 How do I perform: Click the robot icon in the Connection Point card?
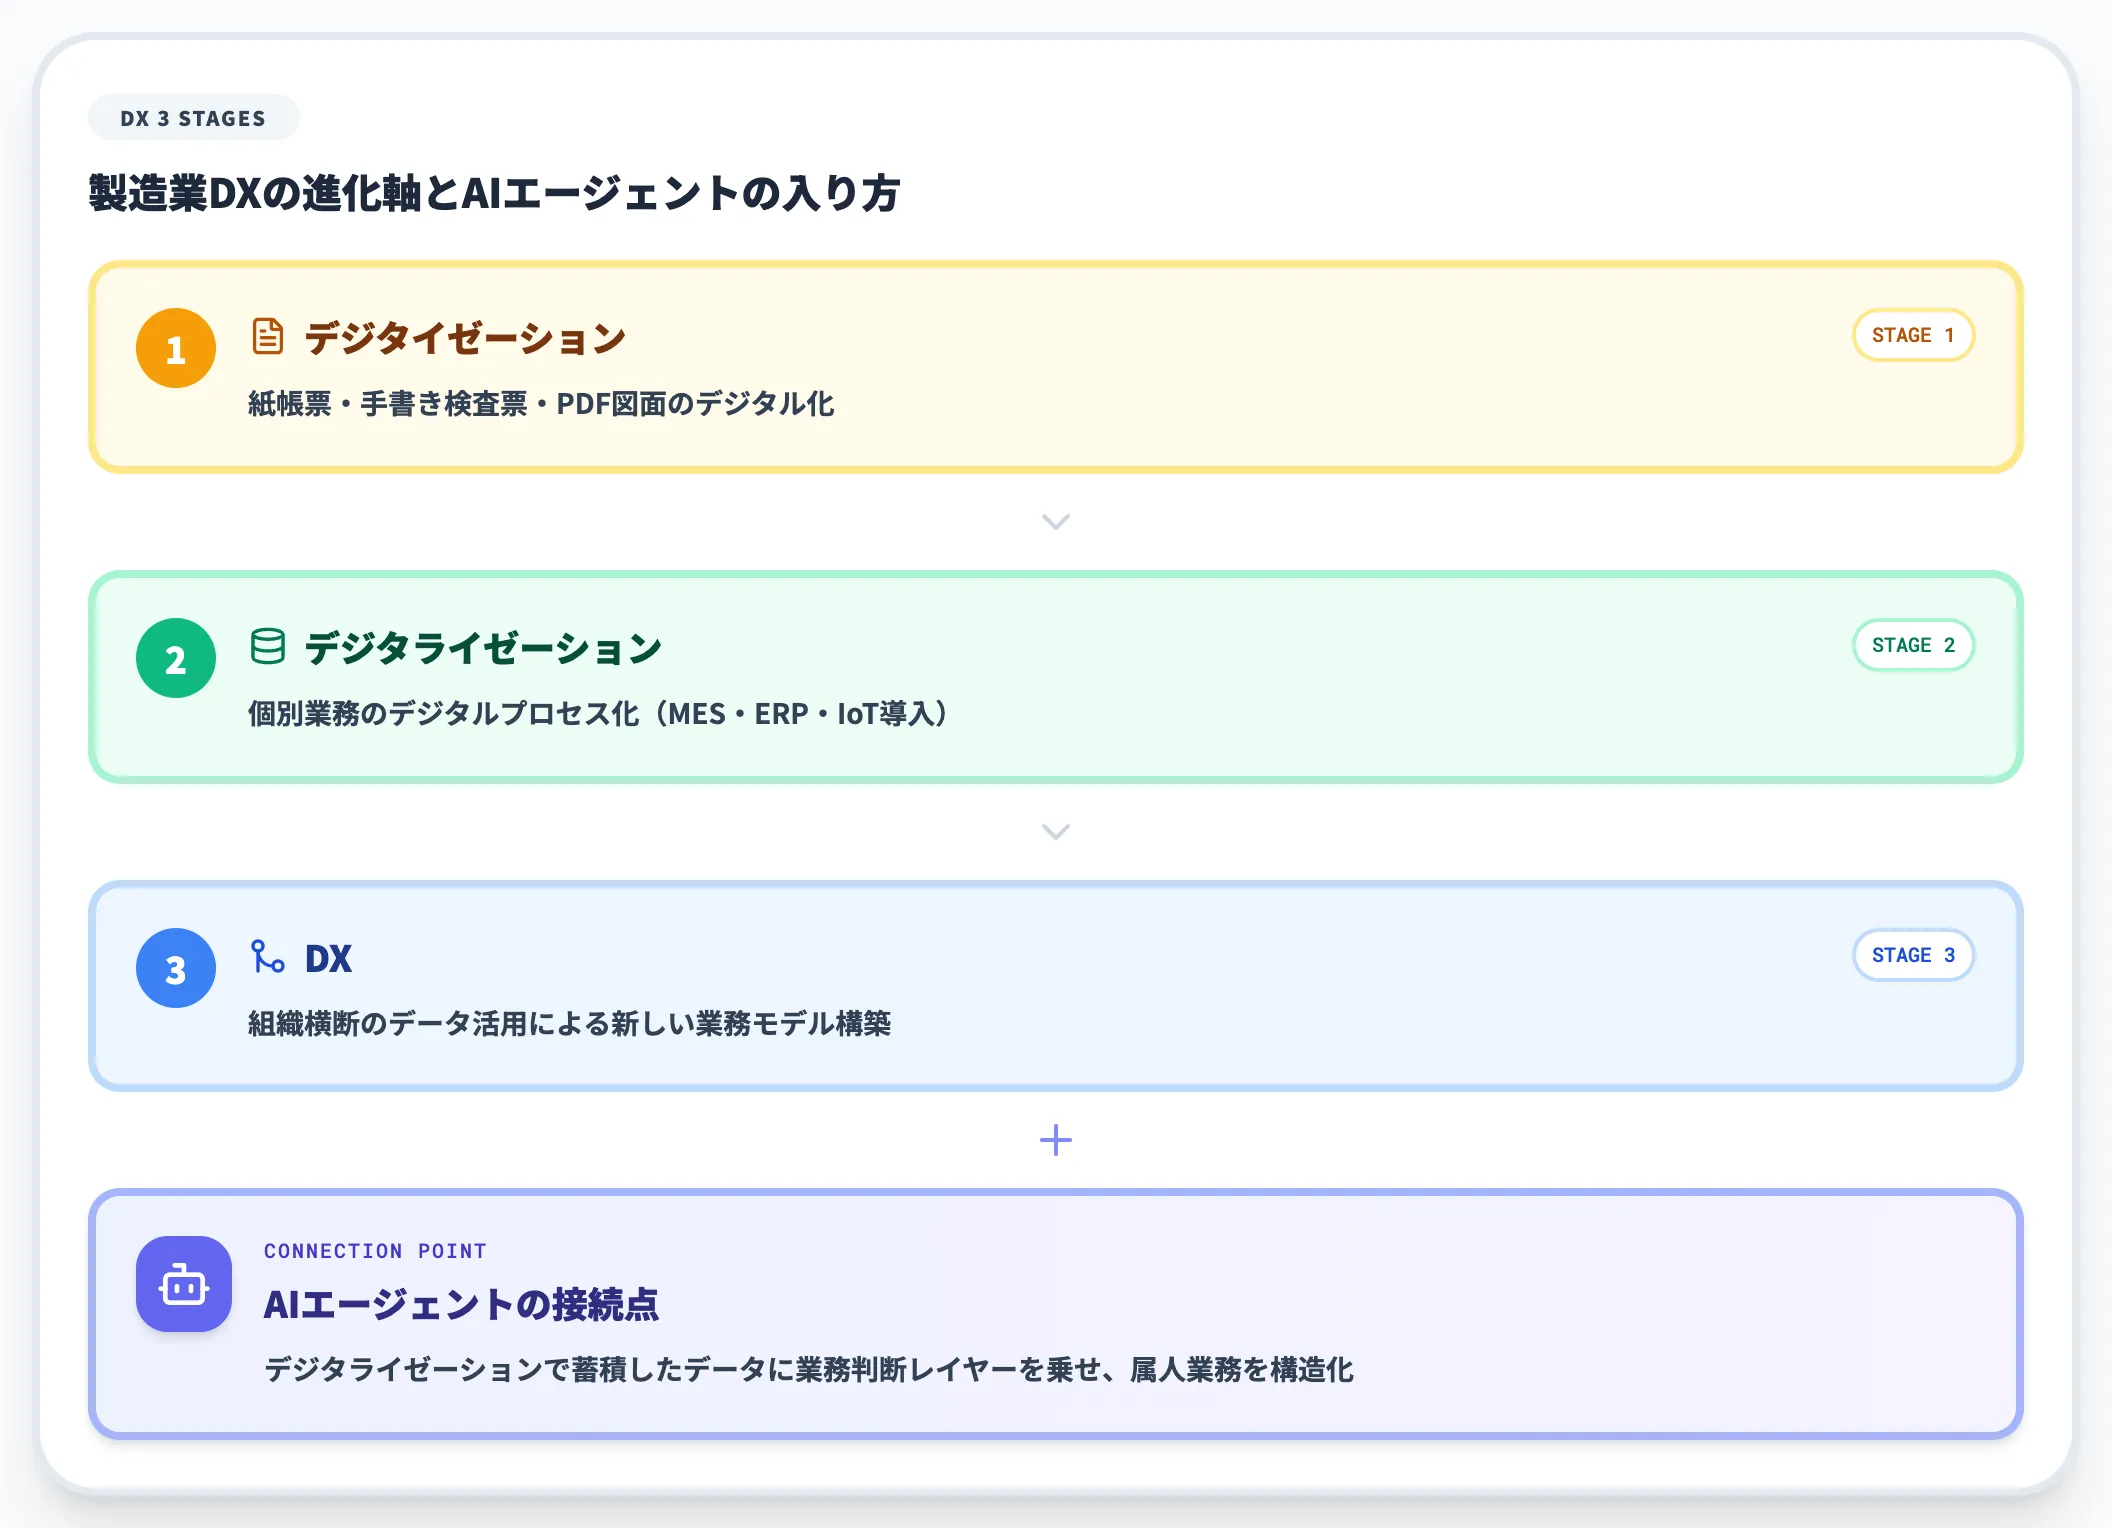point(183,1285)
